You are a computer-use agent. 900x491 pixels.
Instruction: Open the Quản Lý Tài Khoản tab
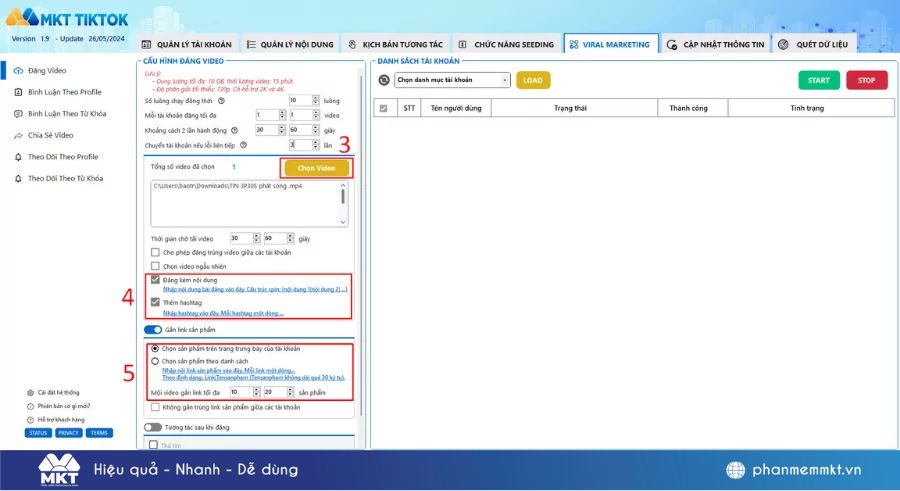click(187, 44)
